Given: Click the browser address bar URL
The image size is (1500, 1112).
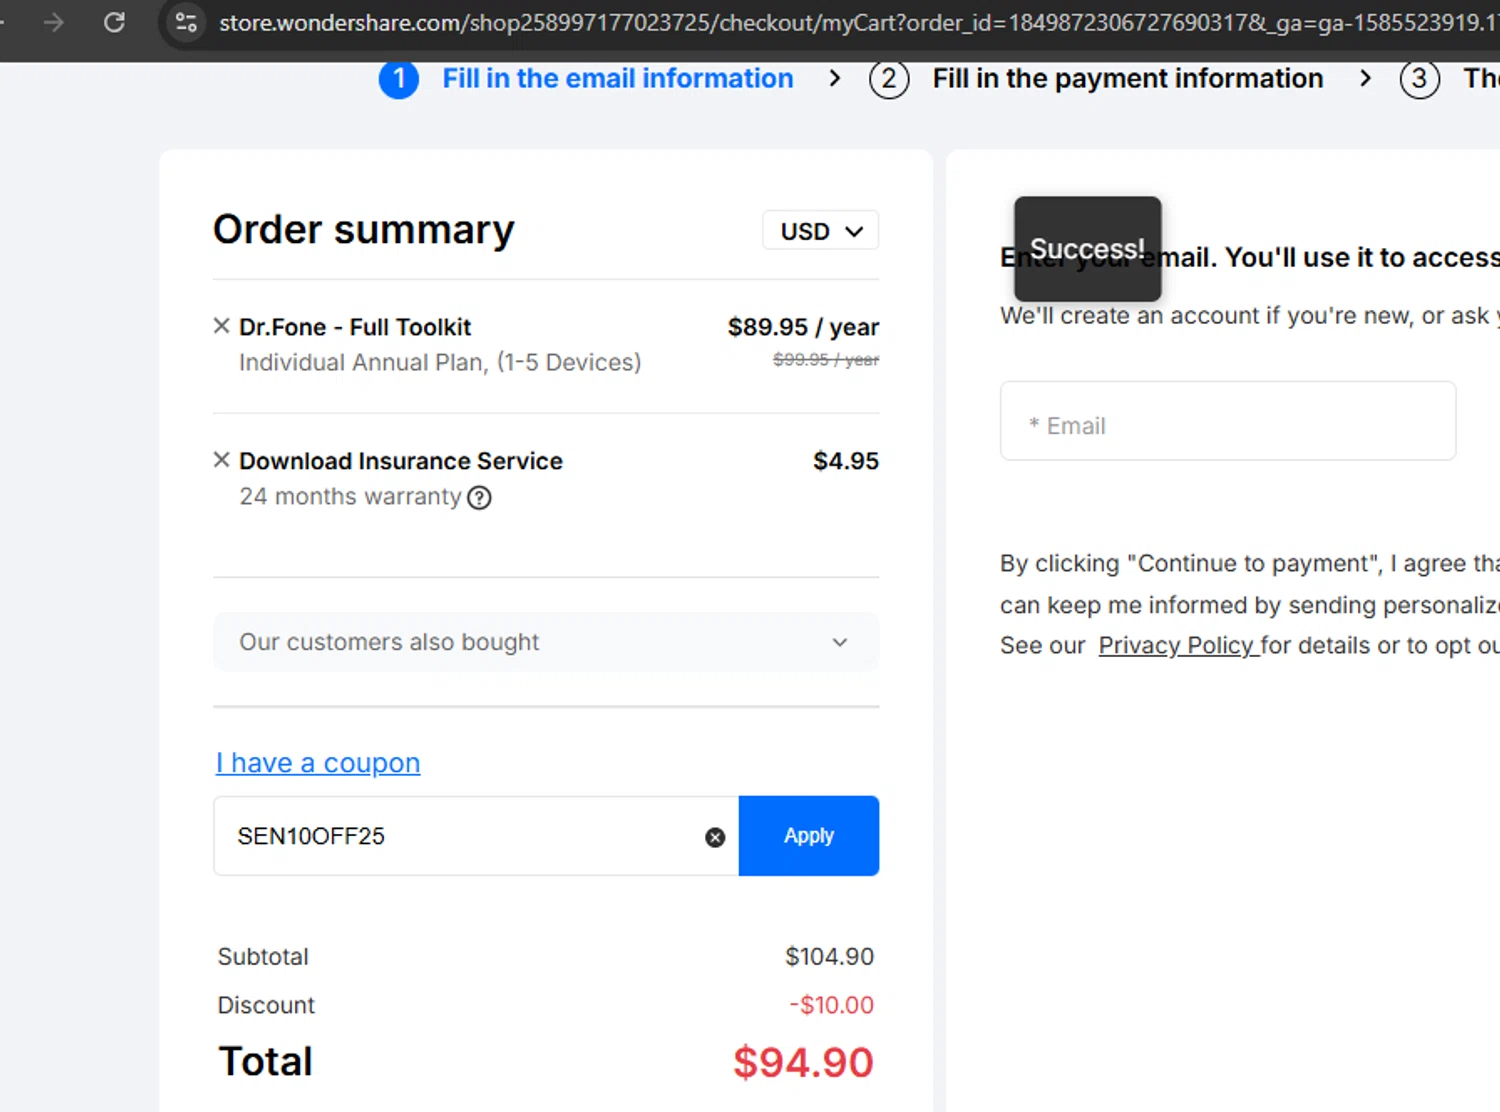Looking at the screenshot, I should (858, 22).
